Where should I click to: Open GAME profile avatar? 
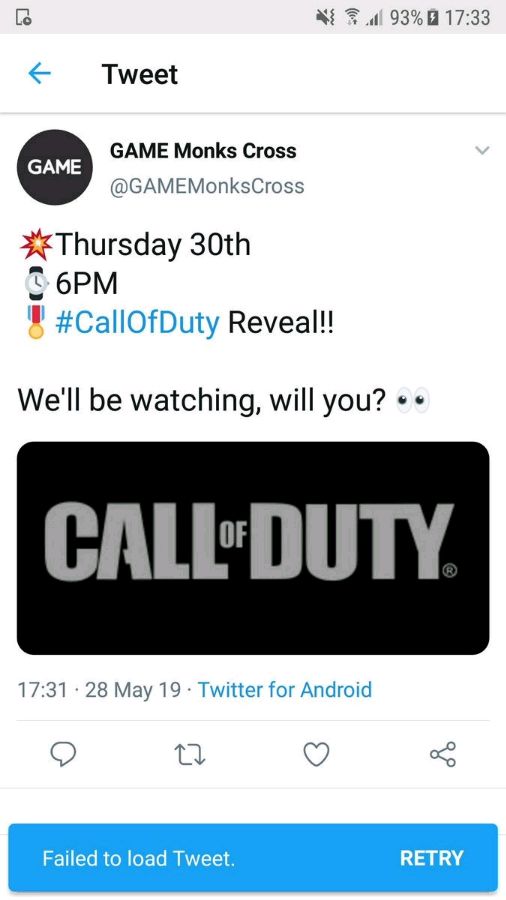pyautogui.click(x=55, y=167)
